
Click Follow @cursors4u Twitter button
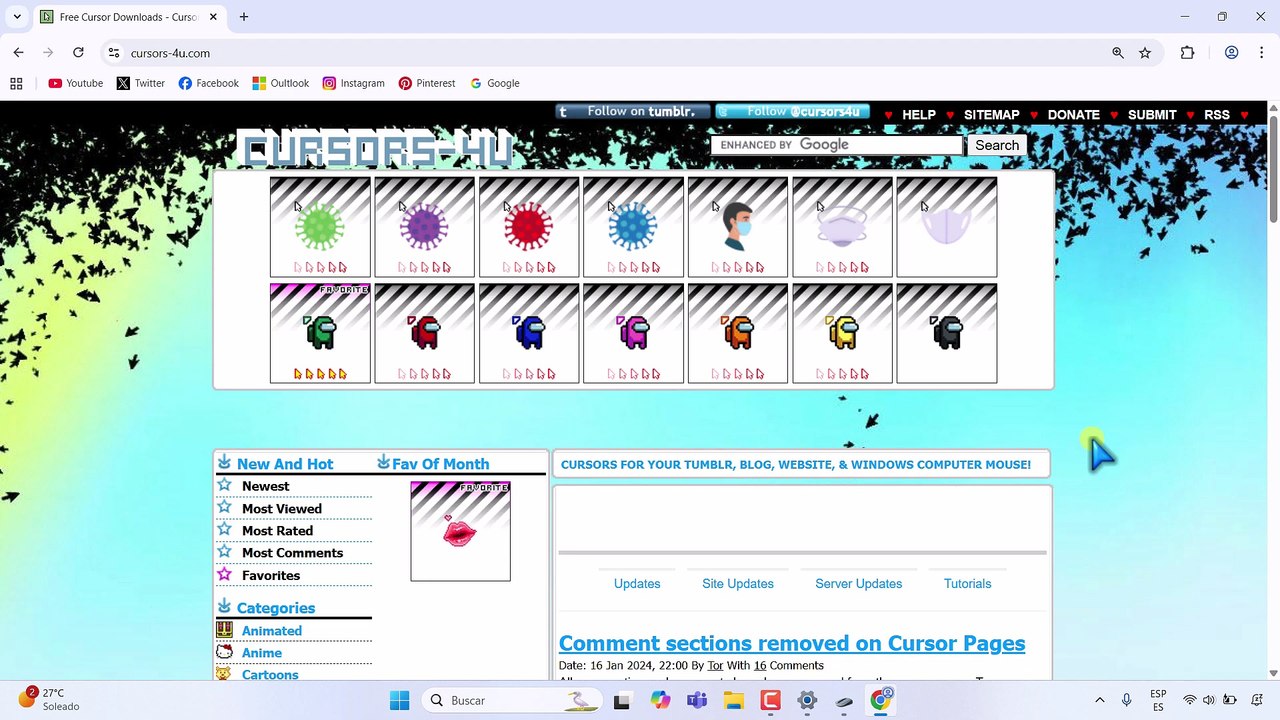coord(793,112)
